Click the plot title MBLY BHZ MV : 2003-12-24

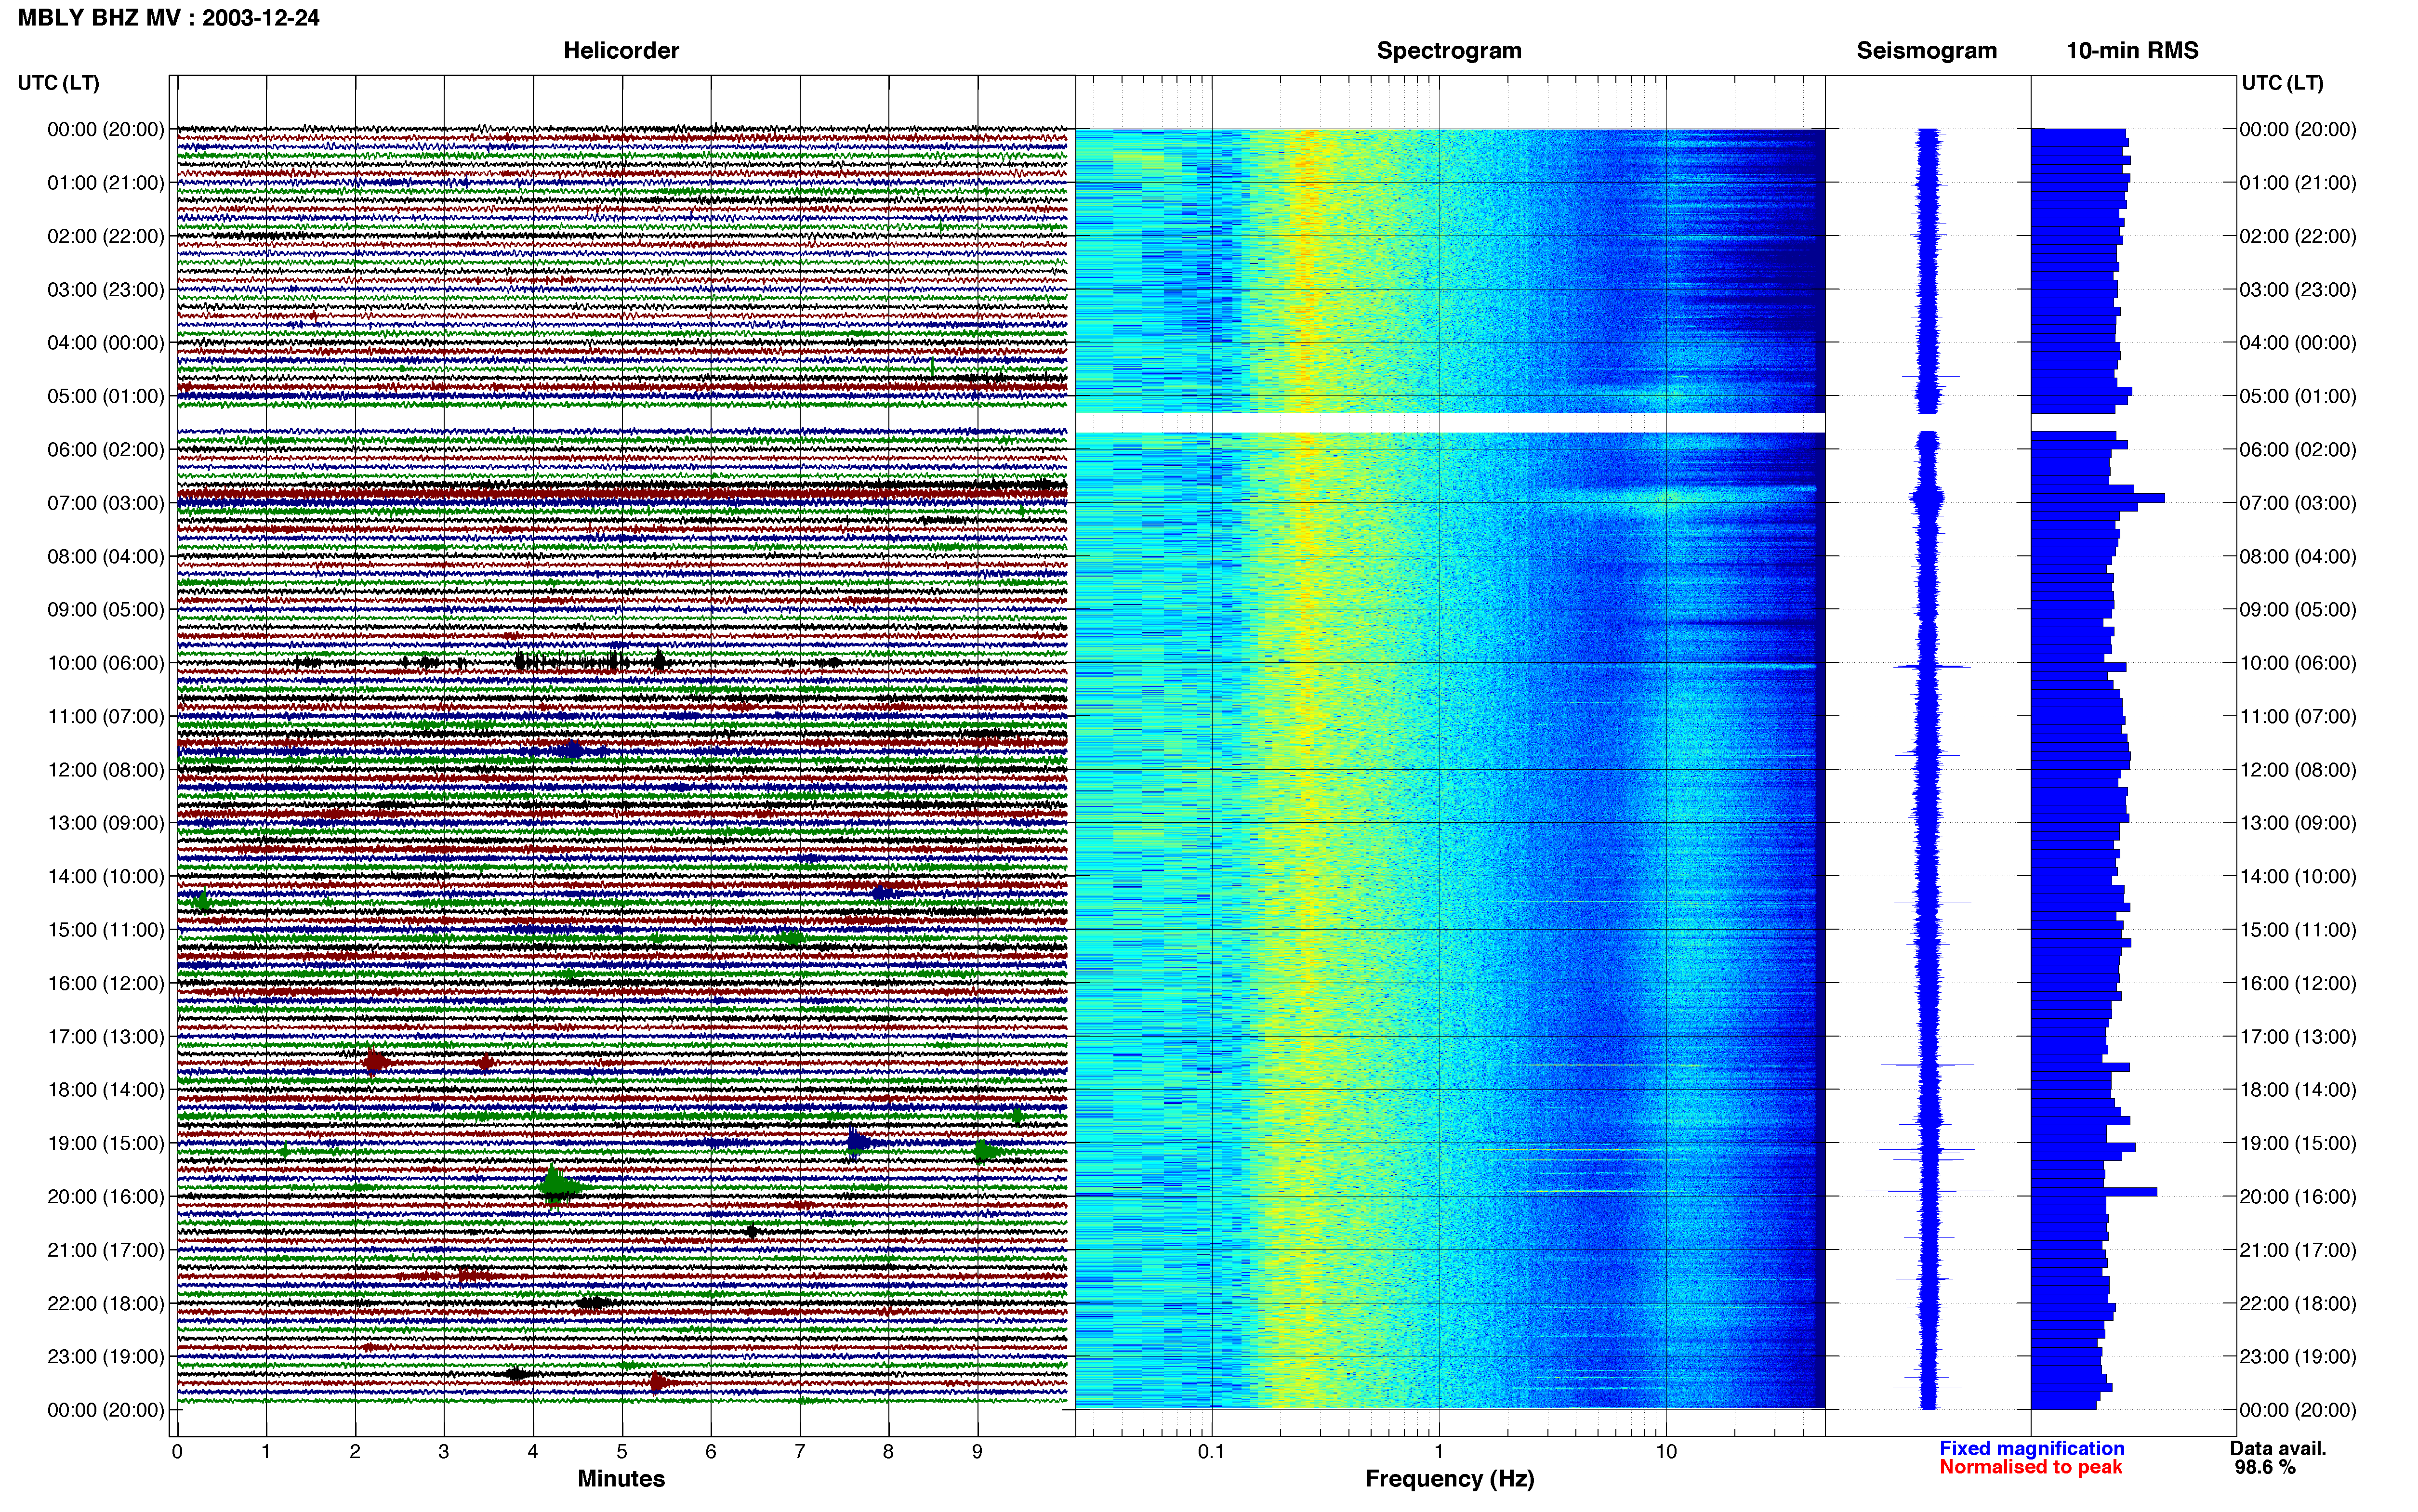pos(168,17)
